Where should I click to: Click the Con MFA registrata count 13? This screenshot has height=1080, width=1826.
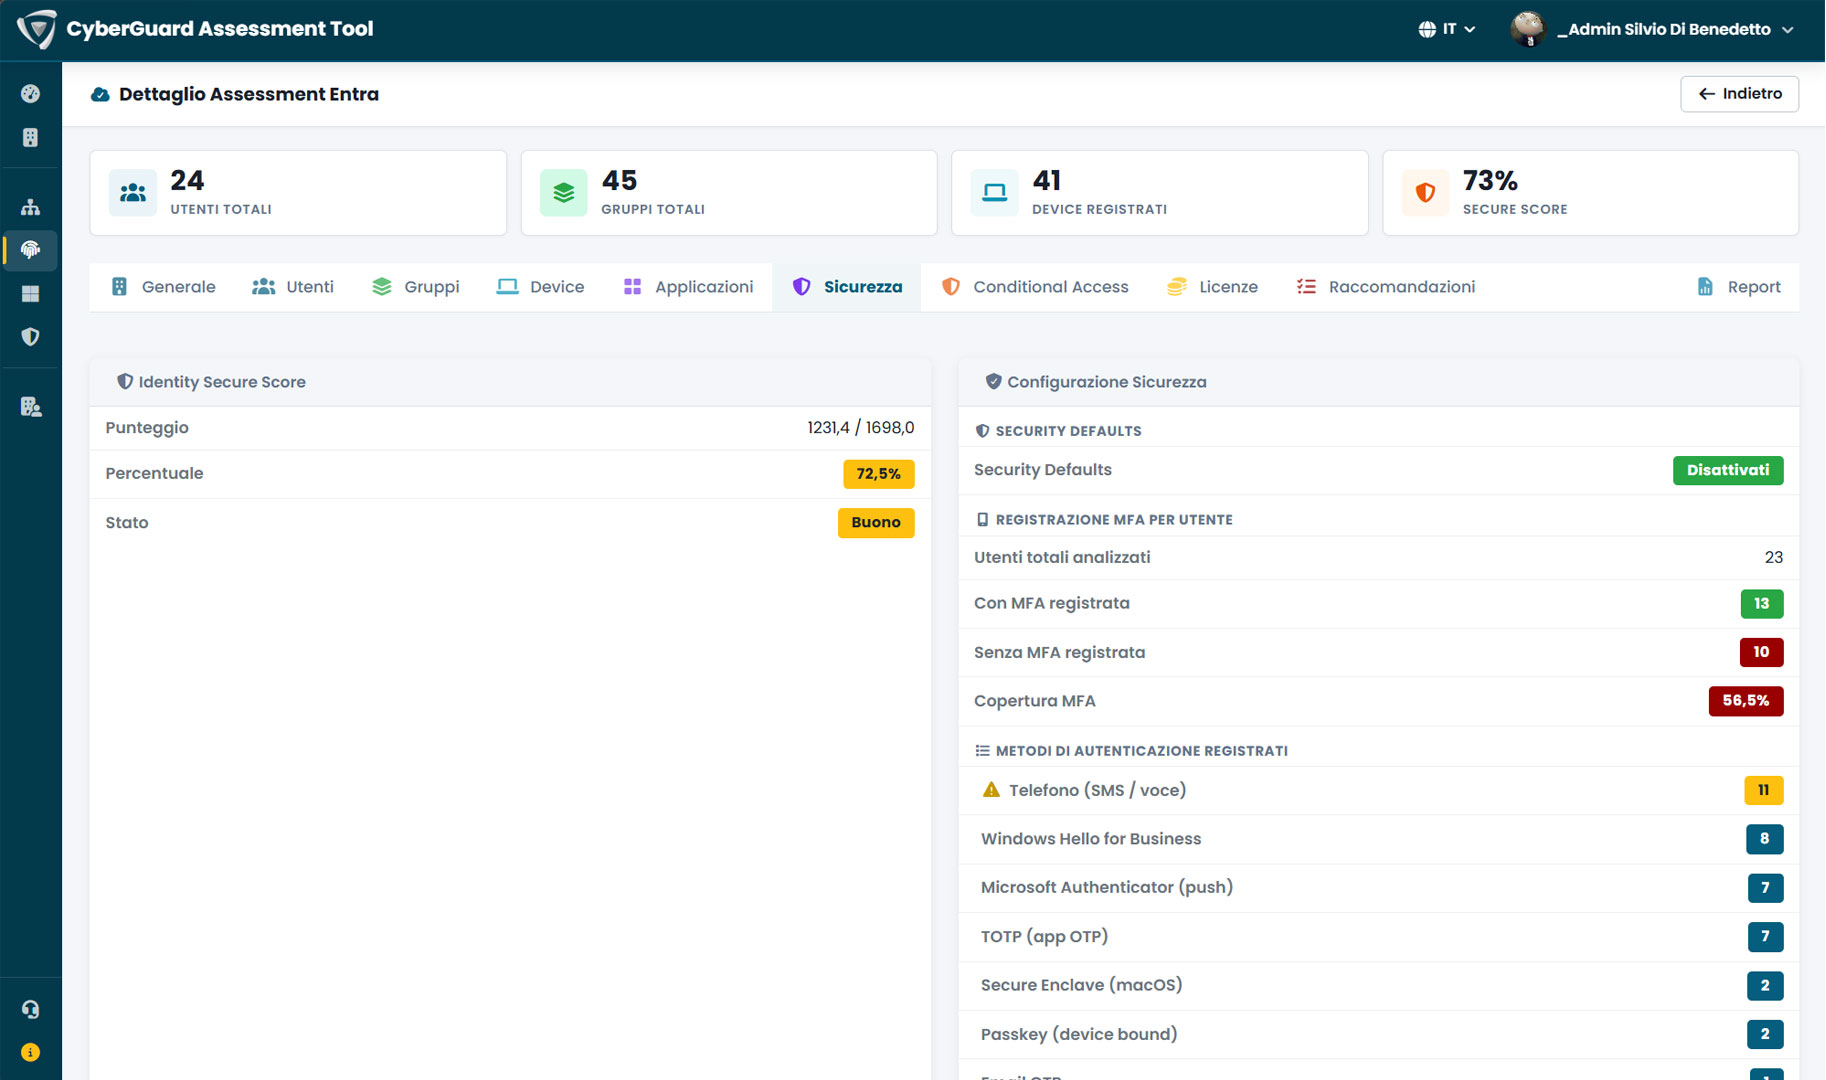point(1762,604)
